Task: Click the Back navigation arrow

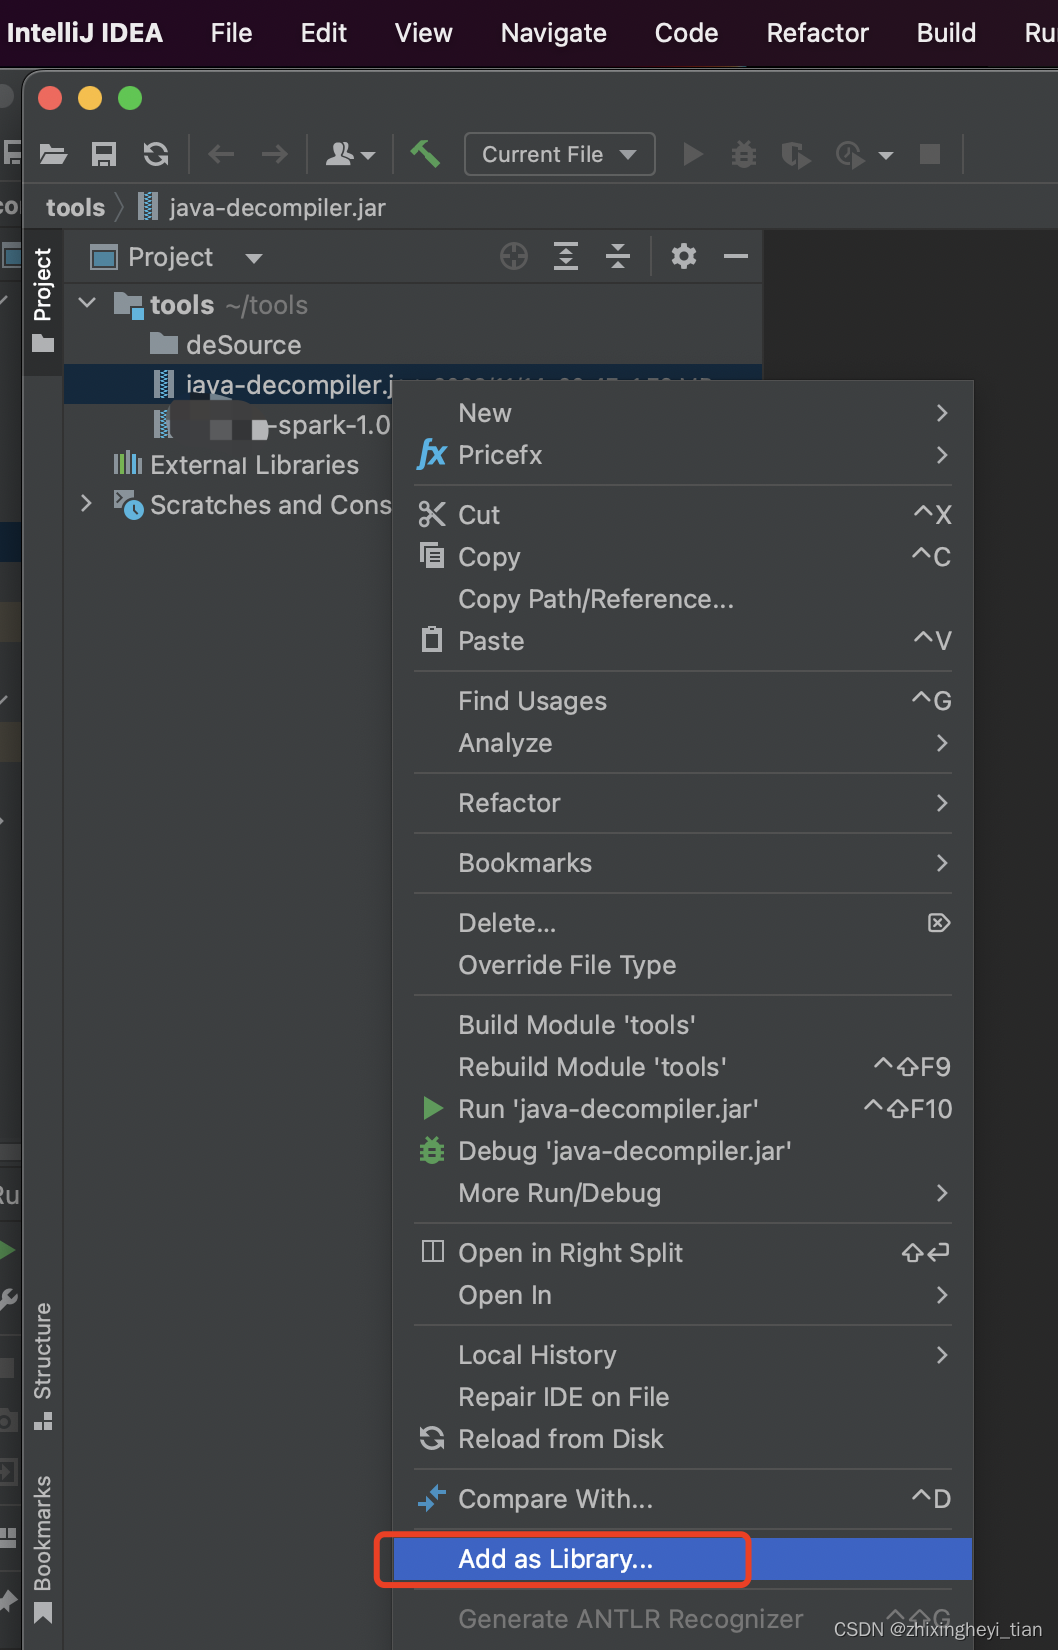Action: [221, 154]
